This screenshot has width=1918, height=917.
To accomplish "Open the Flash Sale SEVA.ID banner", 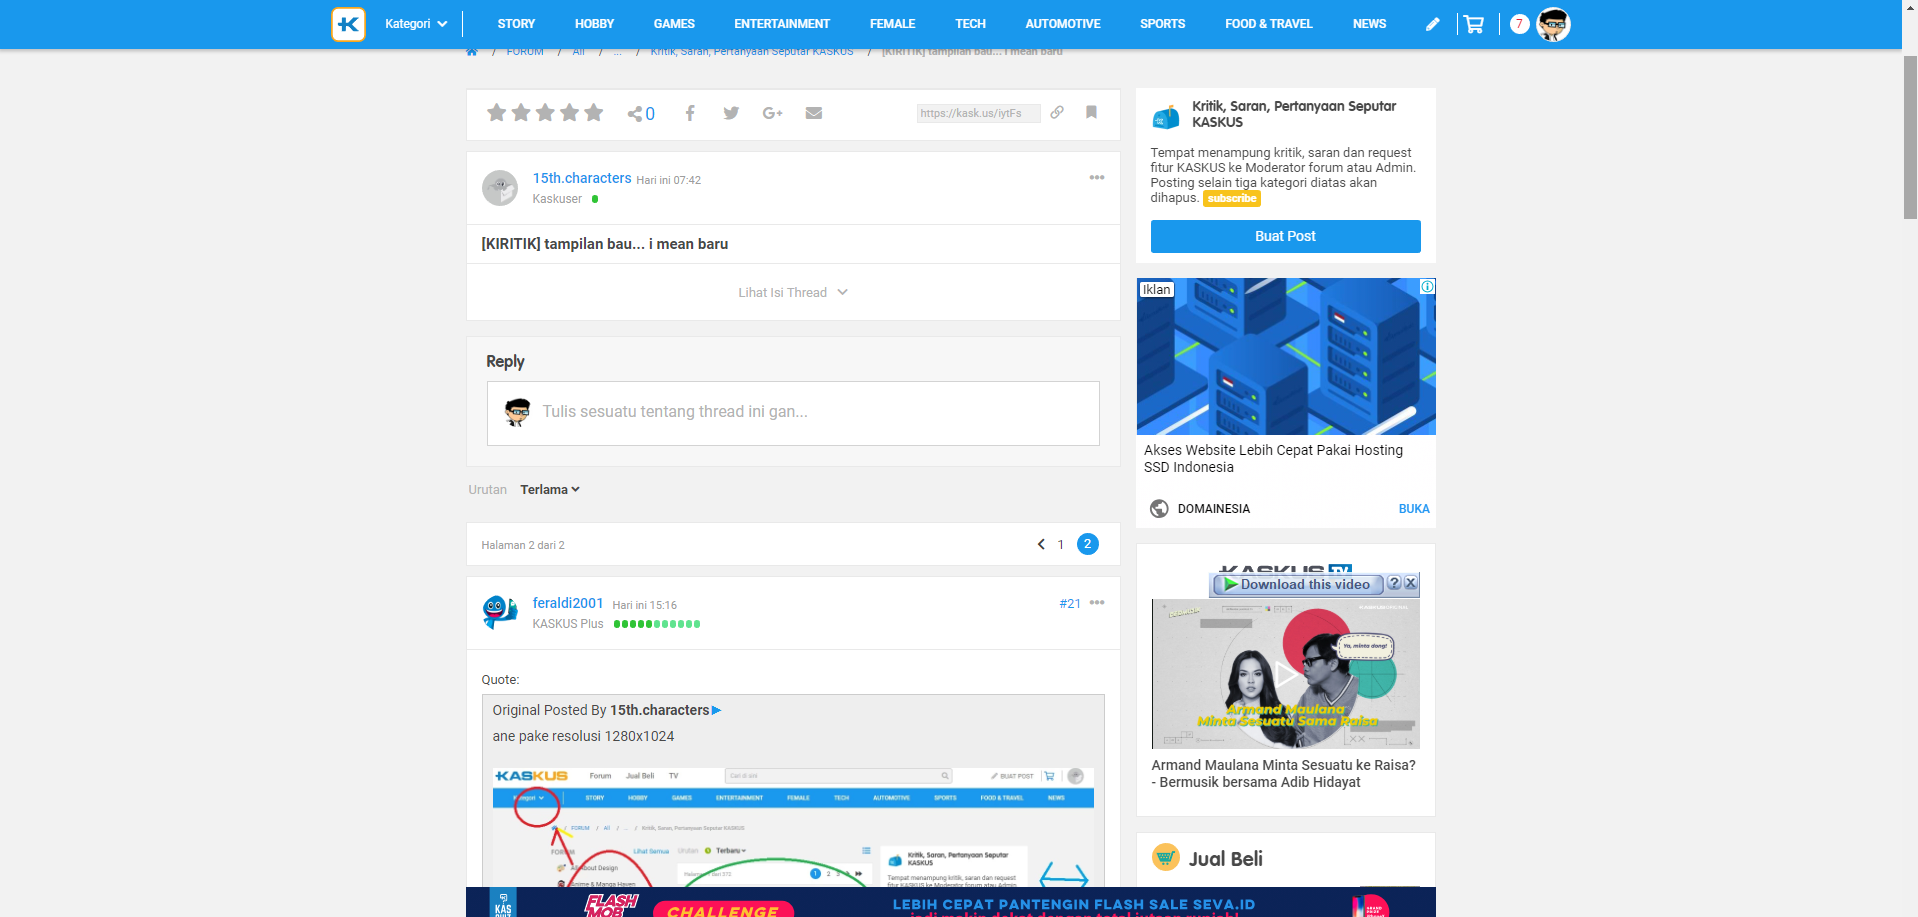I will pyautogui.click(x=951, y=902).
